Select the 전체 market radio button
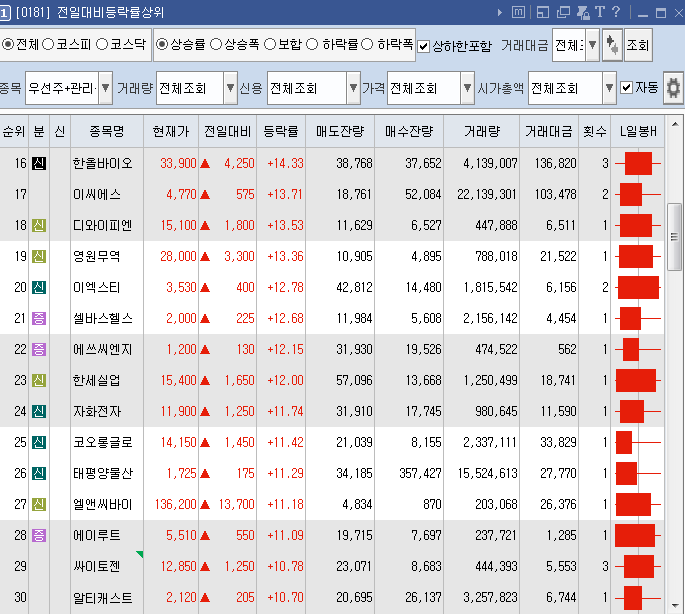This screenshot has width=685, height=614. point(7,44)
